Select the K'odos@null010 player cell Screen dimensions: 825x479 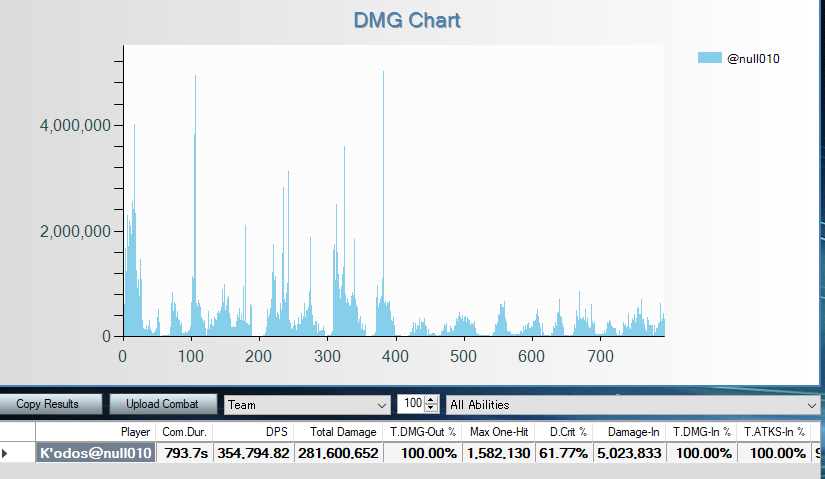[x=96, y=454]
